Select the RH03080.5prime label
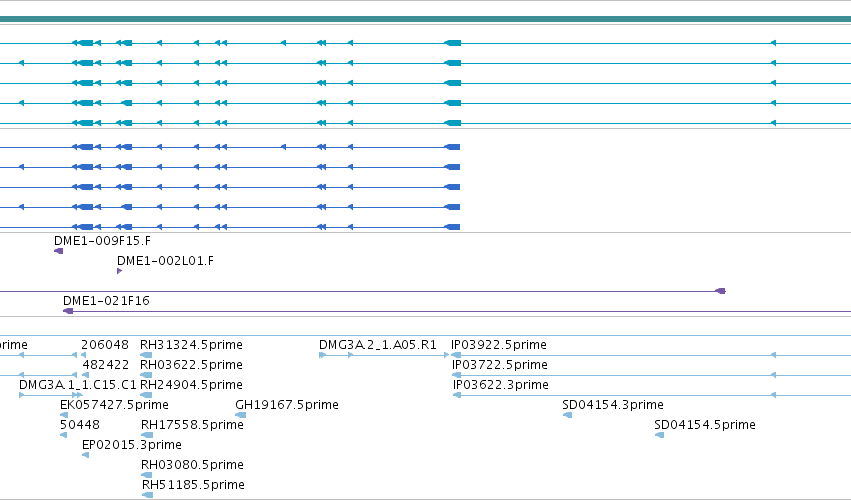This screenshot has height=500, width=851. [192, 465]
